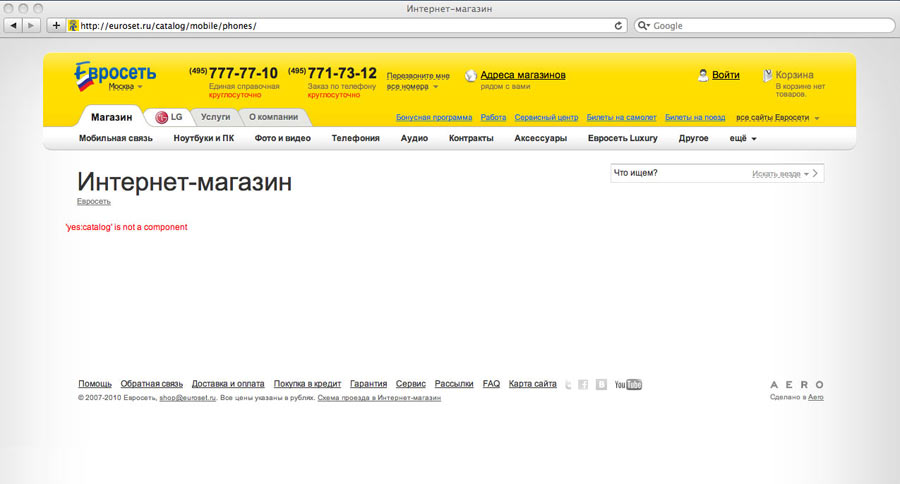900x484 pixels.
Task: Click the shopping cart icon
Action: (x=767, y=75)
